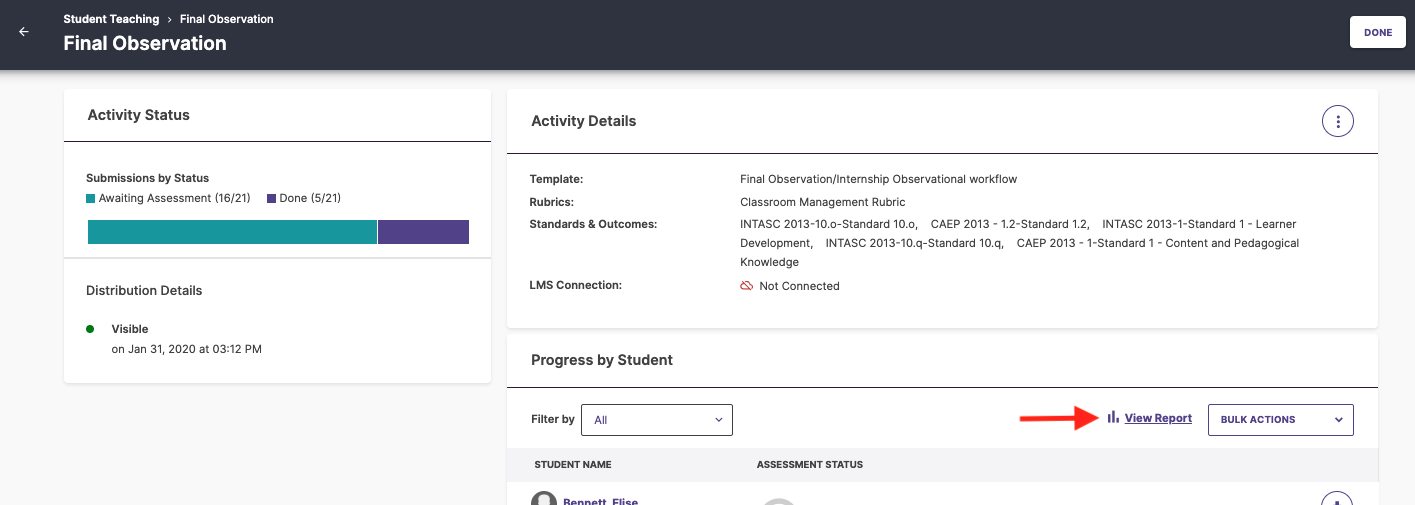Click the Jan 31, 2020 date text

(x=186, y=349)
